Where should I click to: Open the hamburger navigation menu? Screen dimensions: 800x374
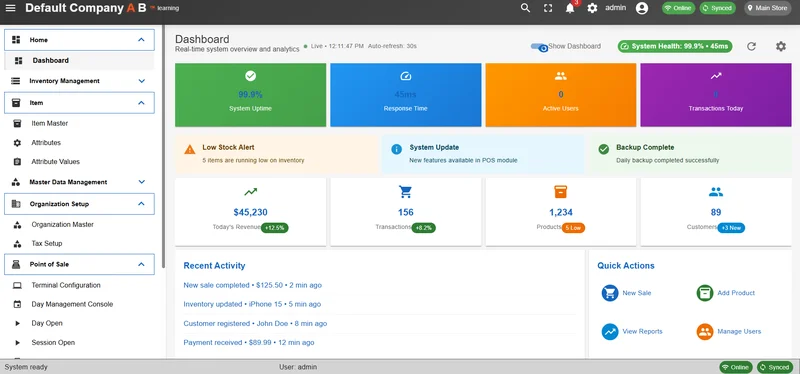[10, 8]
